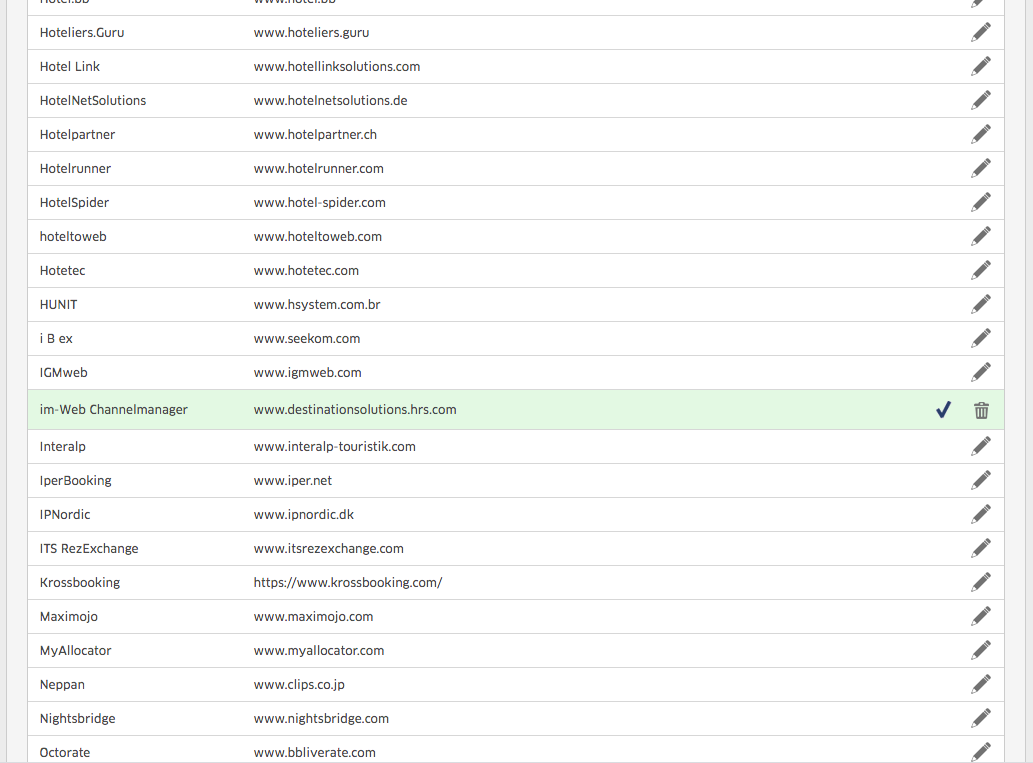Image resolution: width=1033 pixels, height=763 pixels.
Task: Click the HUNIT edit pencil
Action: [x=980, y=304]
